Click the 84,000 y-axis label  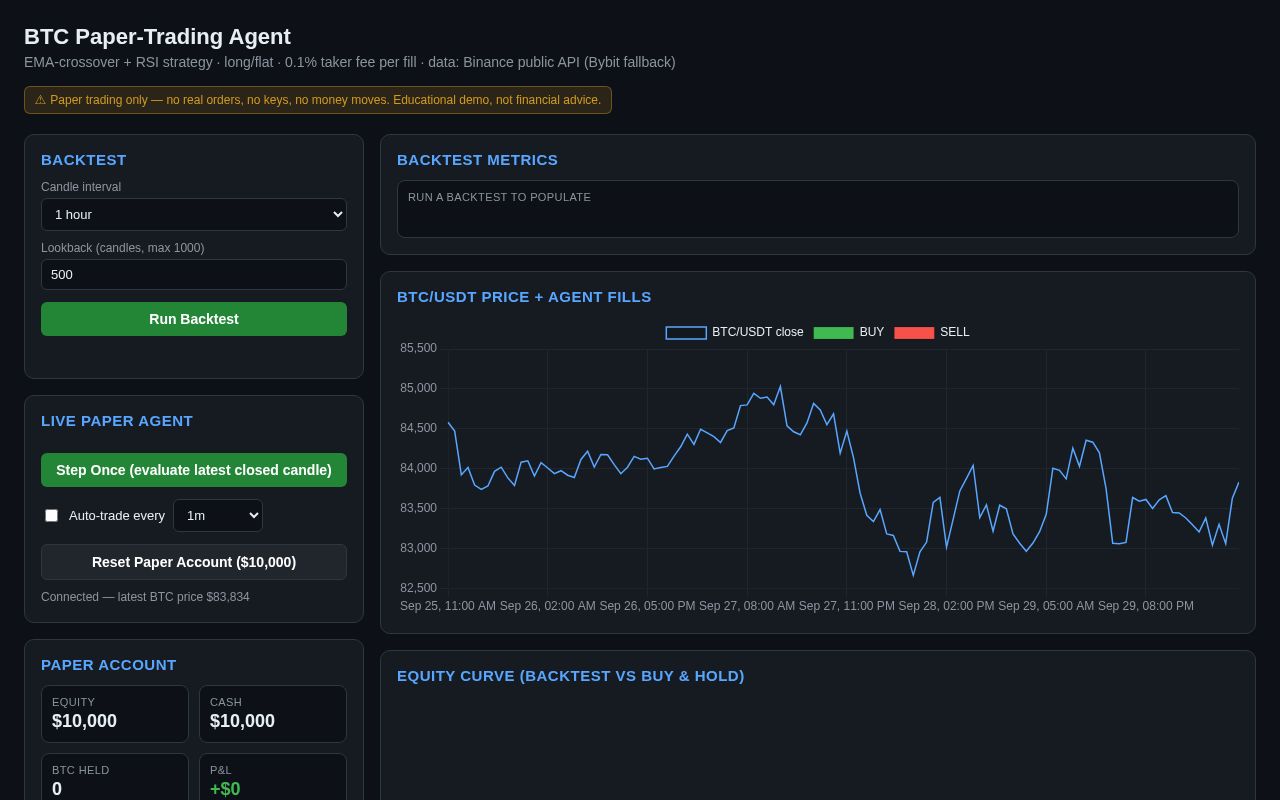418,468
